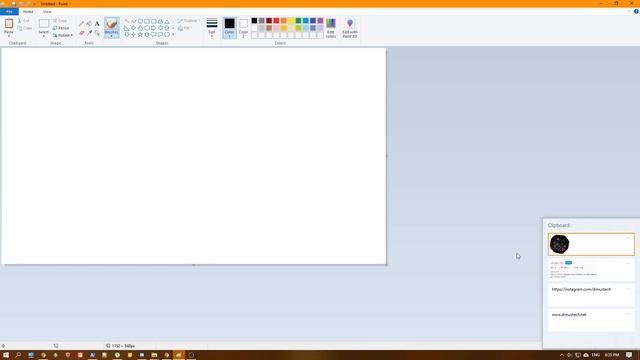Image resolution: width=640 pixels, height=360 pixels.
Task: Pick the purple palette swatch
Action: point(320,21)
